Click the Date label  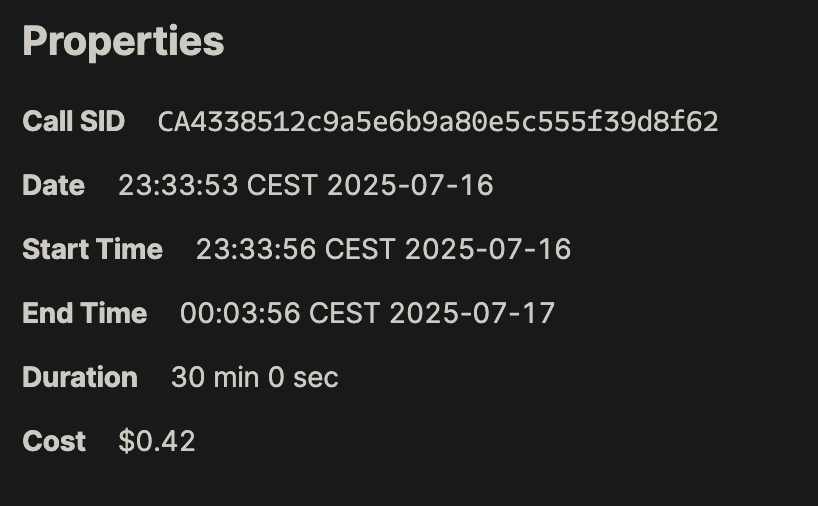(53, 185)
